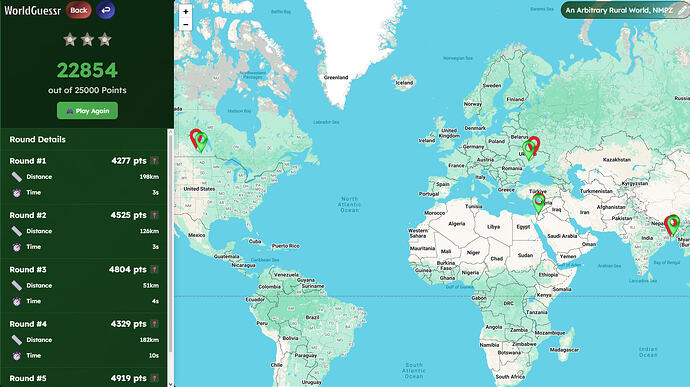
Task: Click the 22854 total score
Action: (87, 70)
